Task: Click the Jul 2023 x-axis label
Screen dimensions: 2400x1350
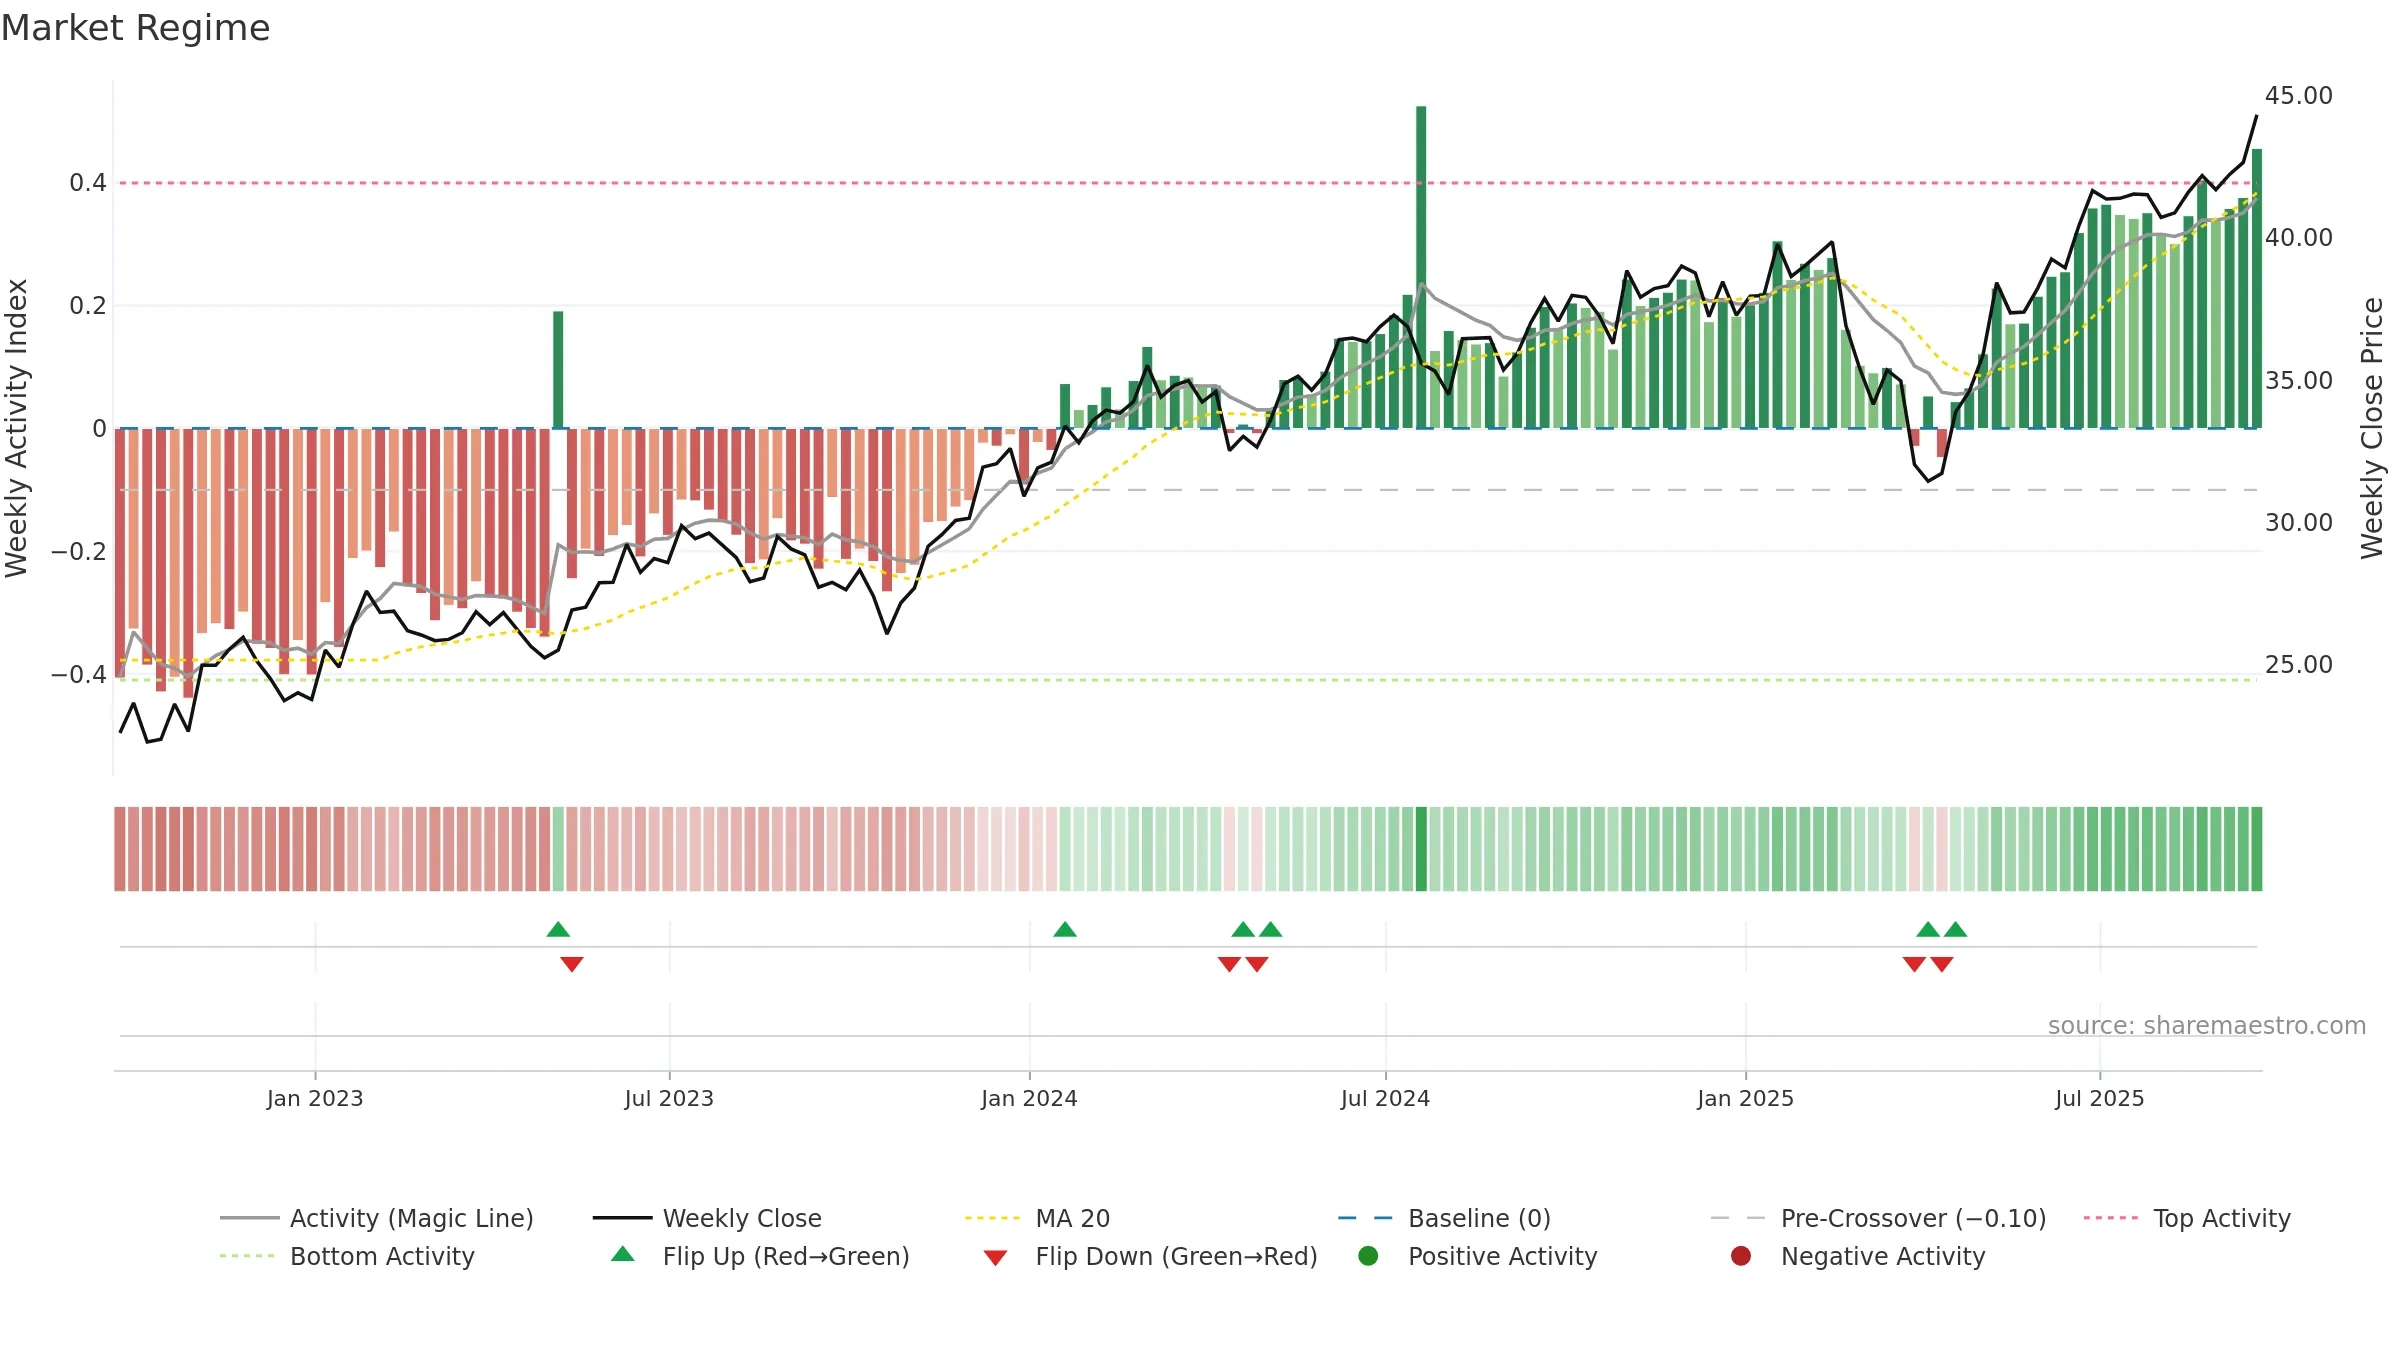Action: click(669, 1098)
